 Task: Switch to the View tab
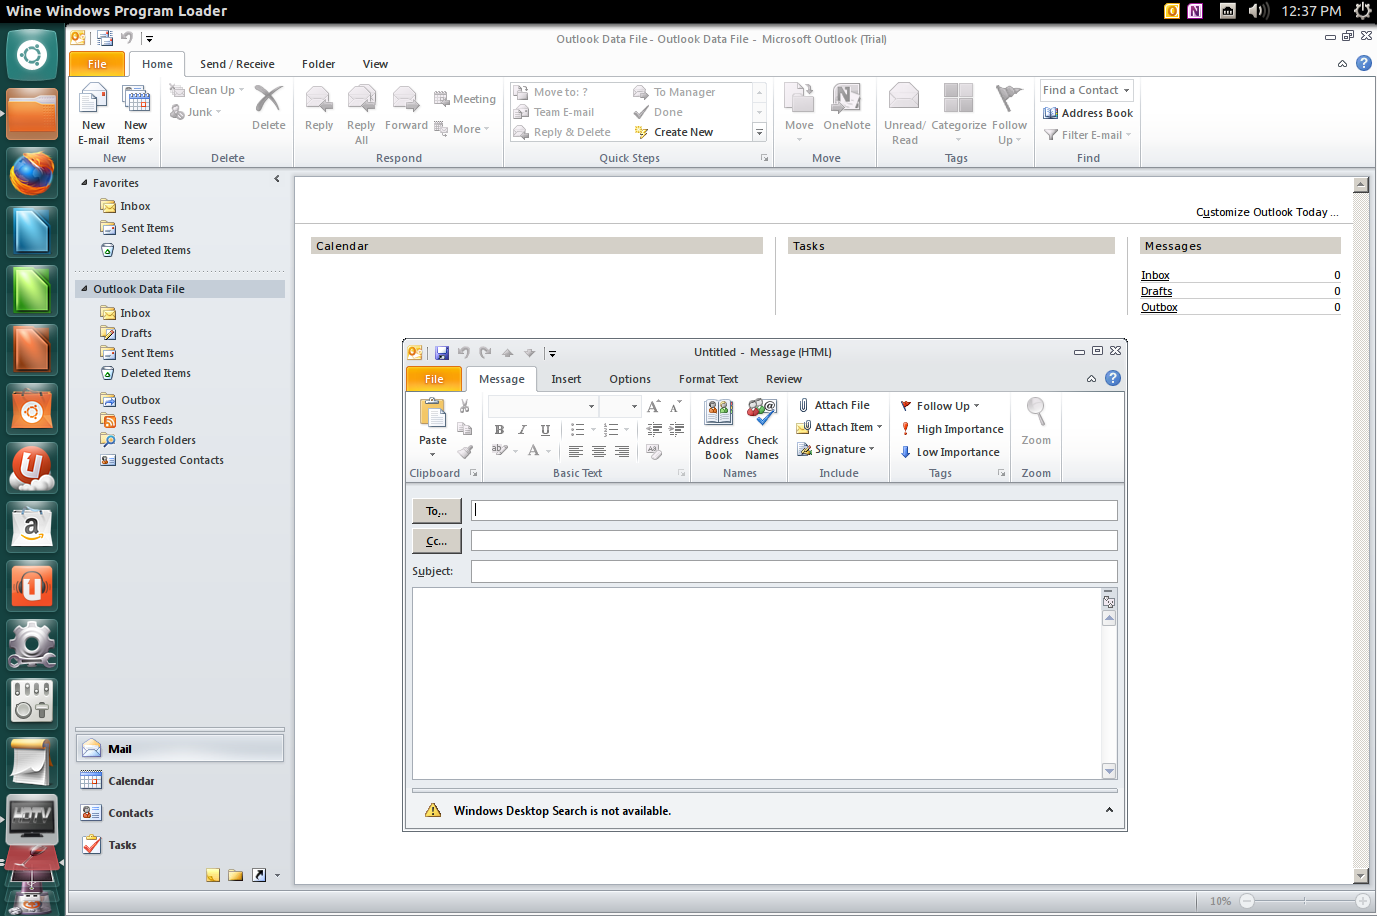coord(376,64)
